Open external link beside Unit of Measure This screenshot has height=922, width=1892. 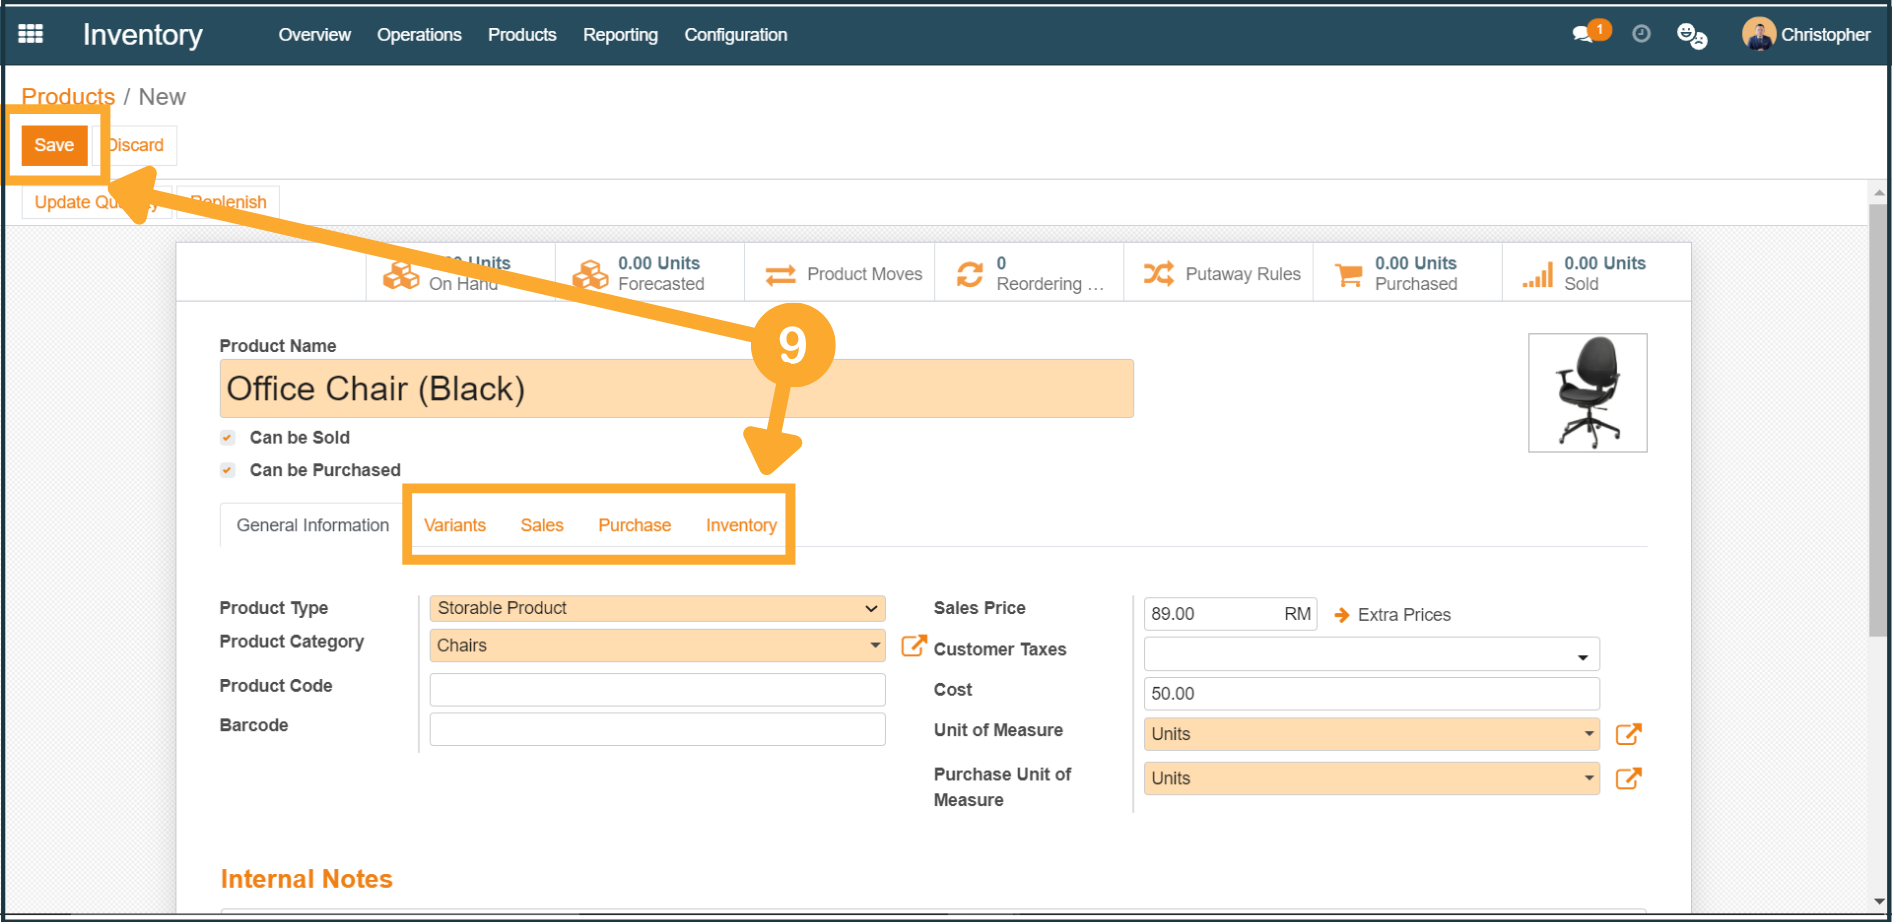pos(1628,734)
